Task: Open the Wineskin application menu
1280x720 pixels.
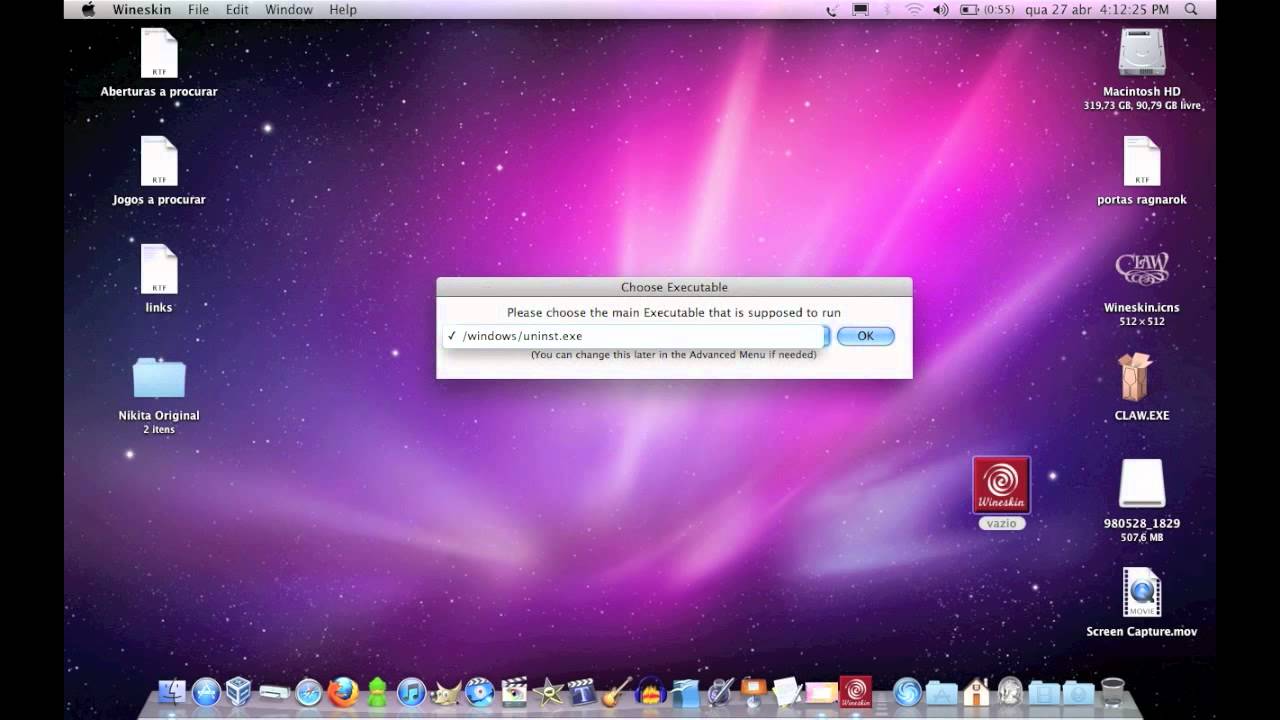Action: (141, 9)
